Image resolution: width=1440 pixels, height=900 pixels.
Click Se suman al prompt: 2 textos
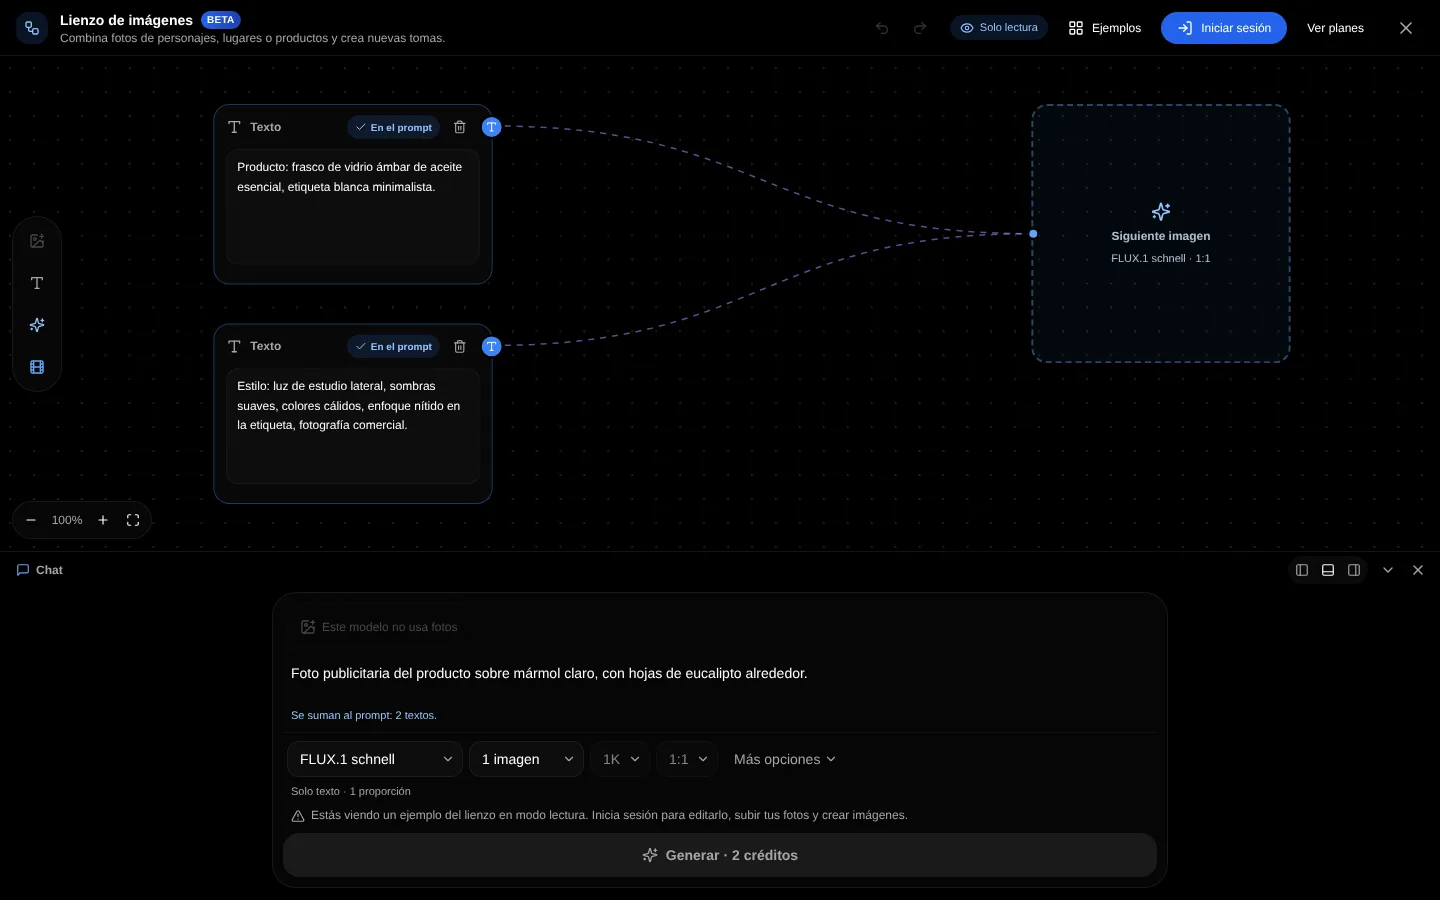click(364, 715)
